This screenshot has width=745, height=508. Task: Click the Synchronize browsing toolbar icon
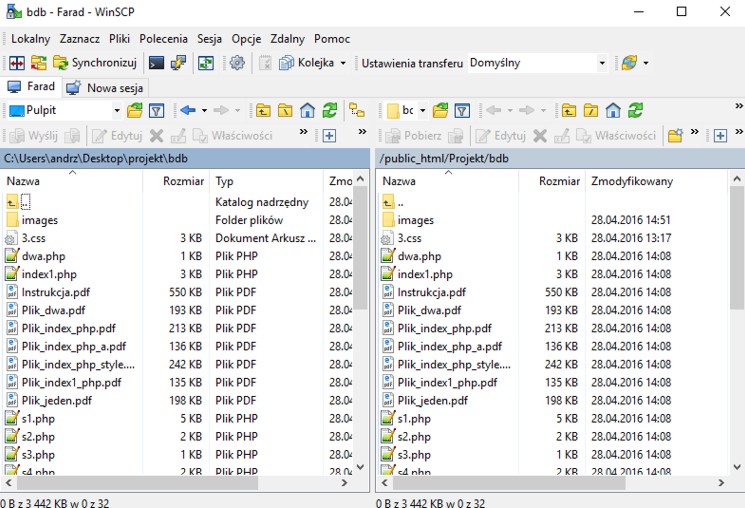[x=39, y=63]
